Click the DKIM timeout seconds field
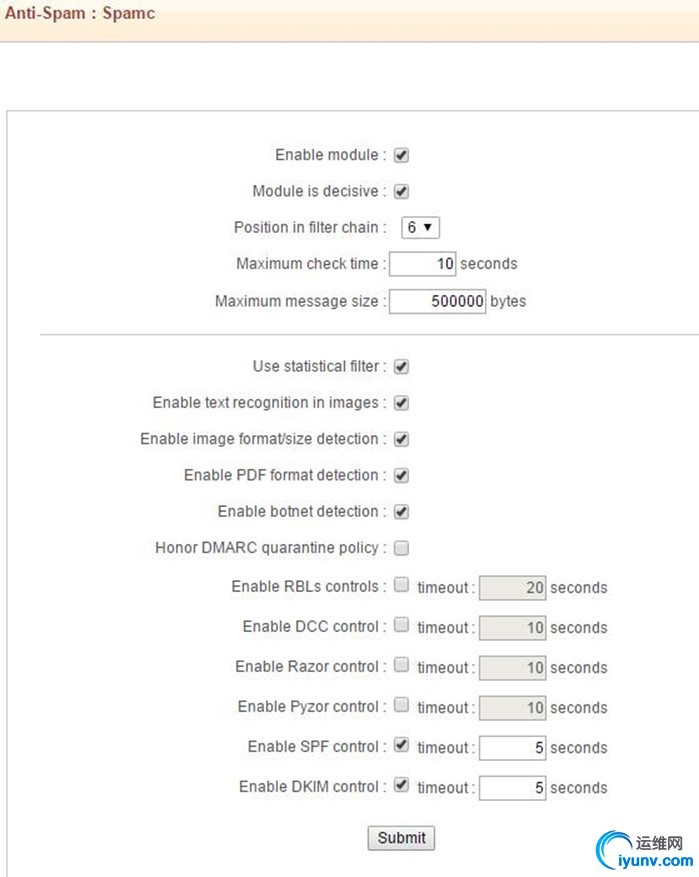The image size is (699, 877). 512,788
